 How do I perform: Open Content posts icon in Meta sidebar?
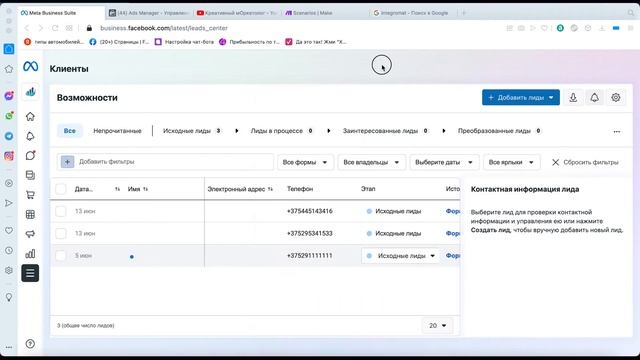pyautogui.click(x=30, y=175)
